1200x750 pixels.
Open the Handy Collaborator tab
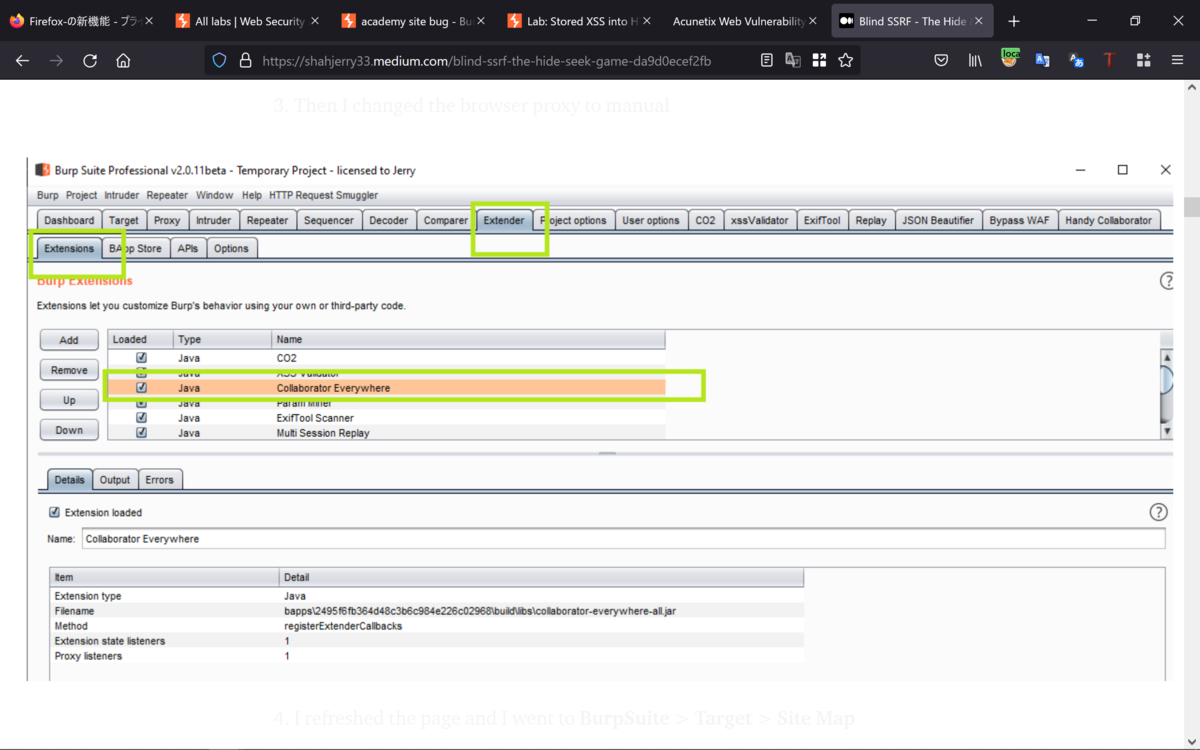tap(1108, 220)
